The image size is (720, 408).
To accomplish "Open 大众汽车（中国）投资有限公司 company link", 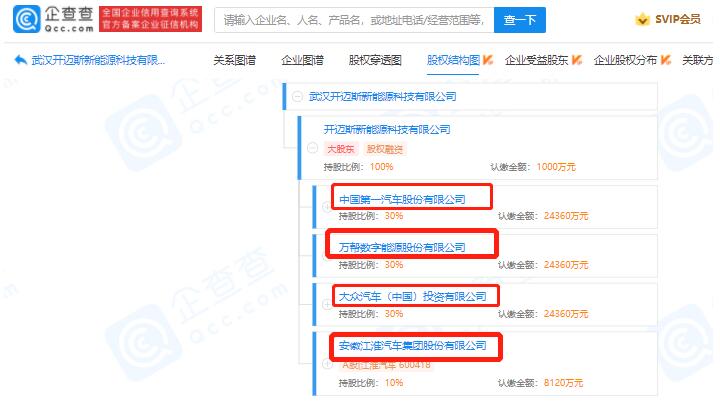I will coord(412,297).
